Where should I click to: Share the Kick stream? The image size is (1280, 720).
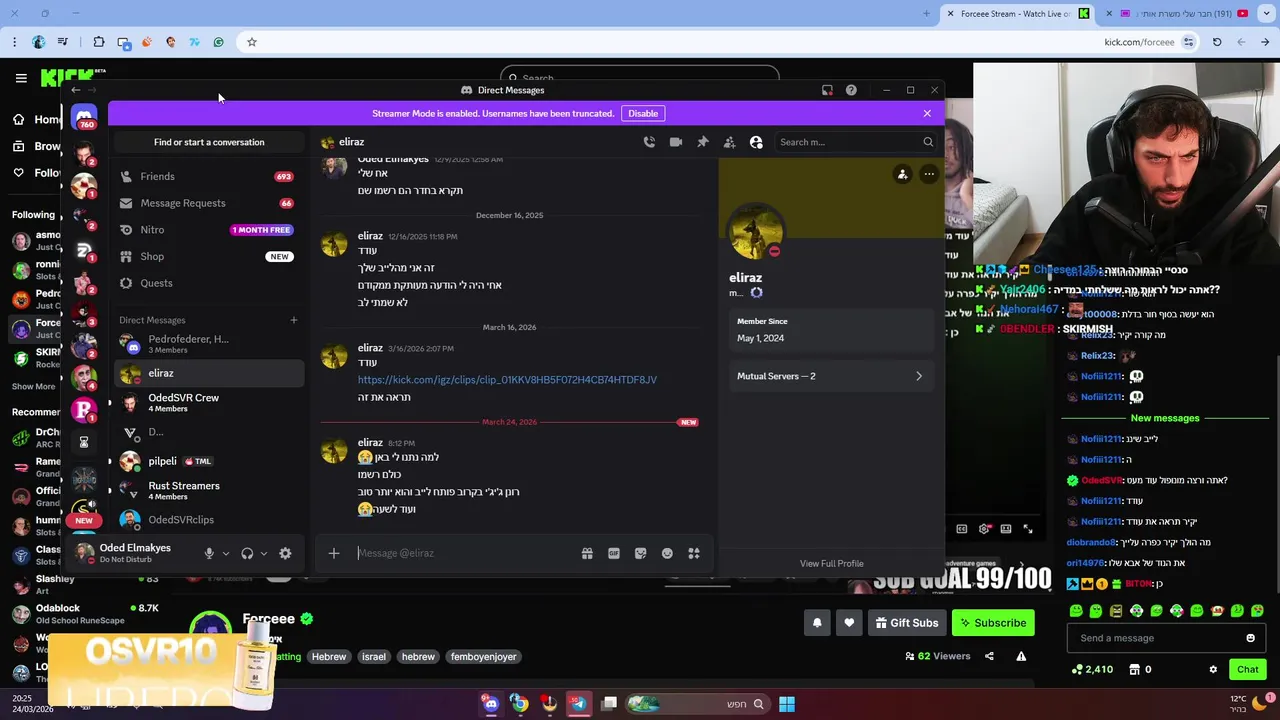(x=989, y=656)
